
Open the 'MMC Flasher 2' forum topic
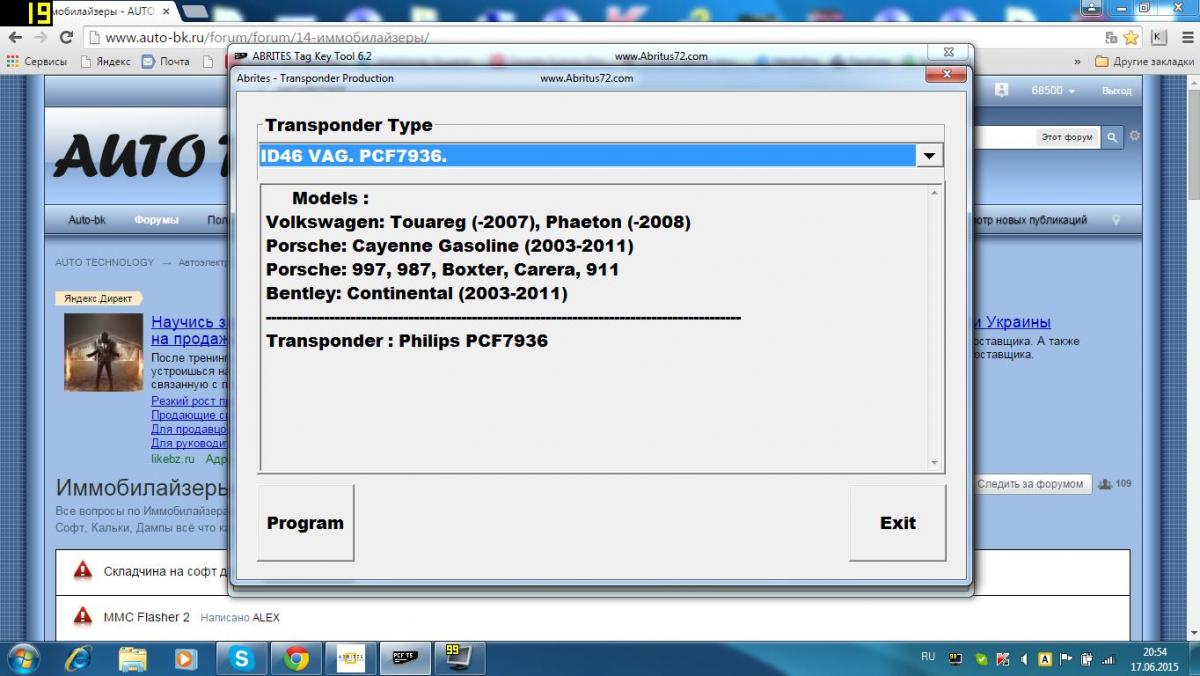[146, 617]
